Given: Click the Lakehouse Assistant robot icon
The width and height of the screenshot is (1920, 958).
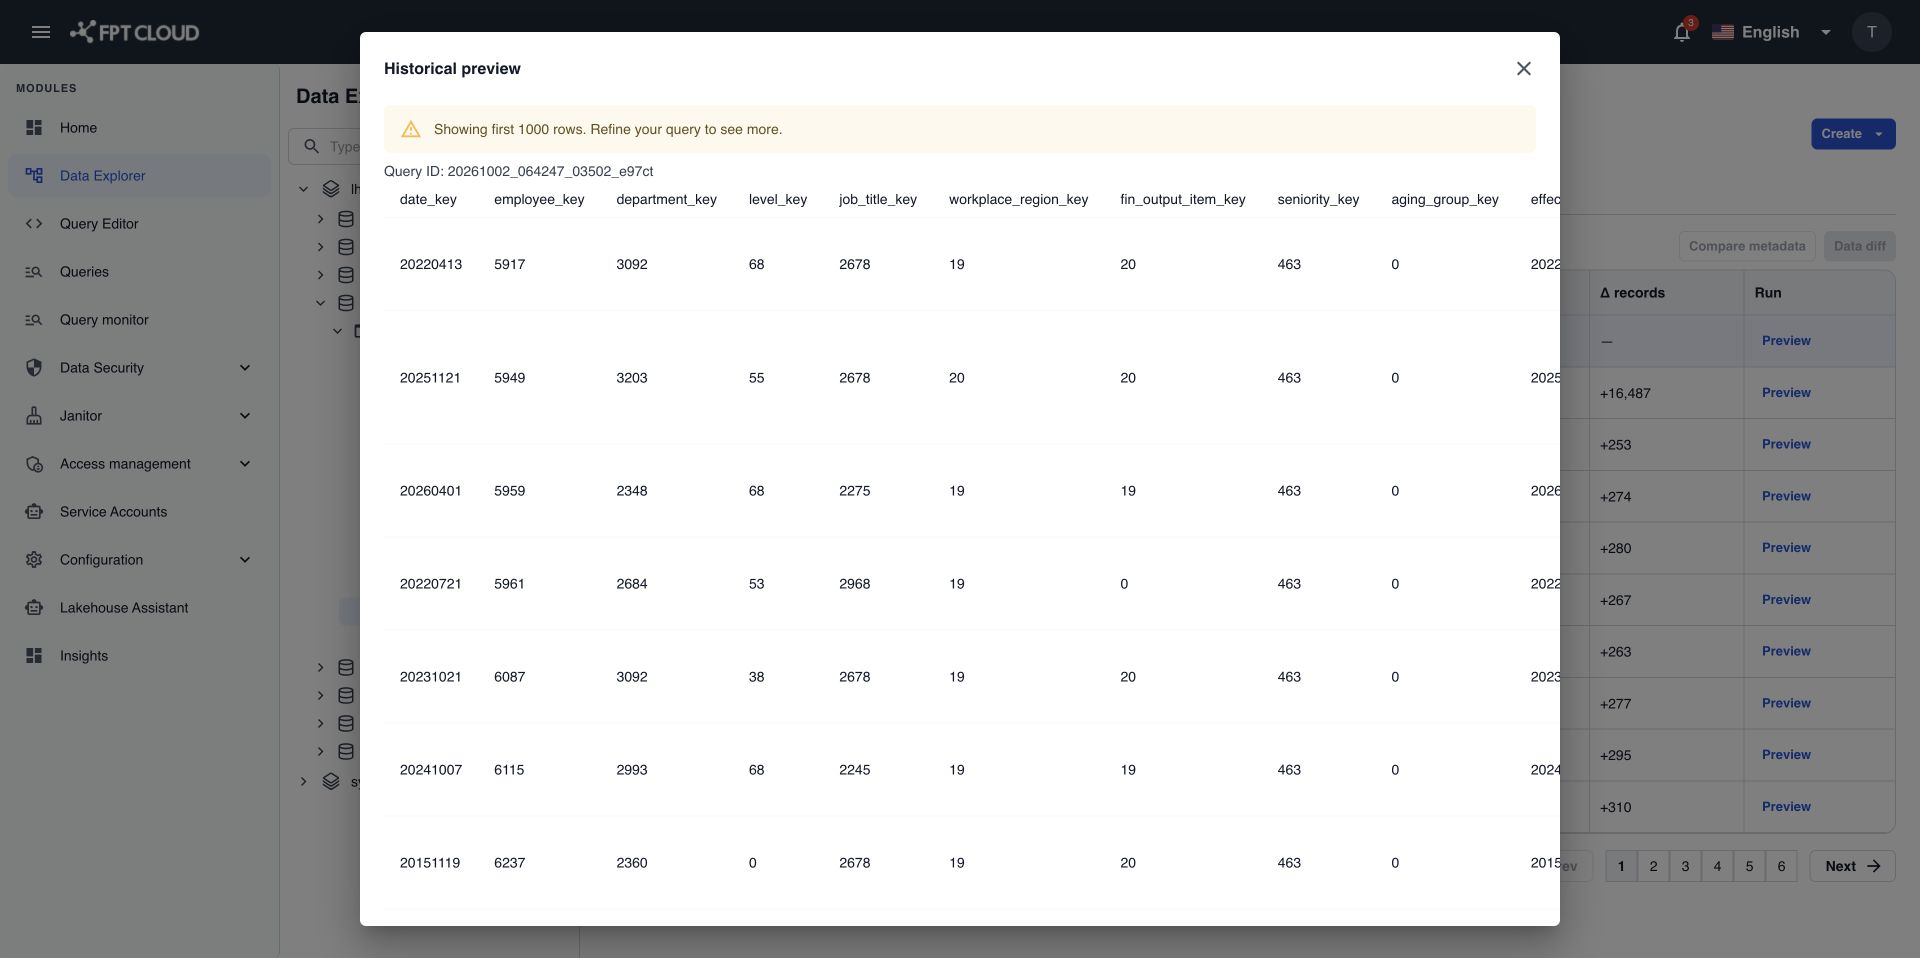Looking at the screenshot, I should coord(34,608).
